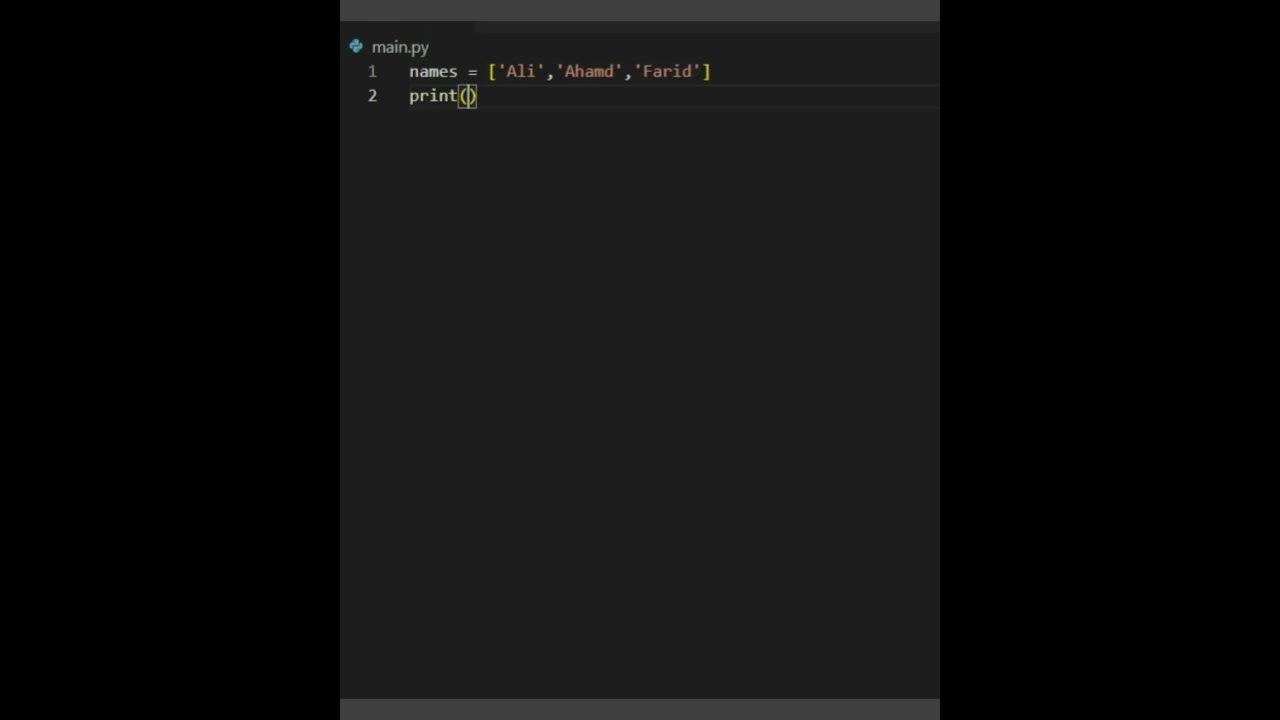This screenshot has width=1280, height=720.
Task: Click line number 2 in gutter
Action: (372, 95)
